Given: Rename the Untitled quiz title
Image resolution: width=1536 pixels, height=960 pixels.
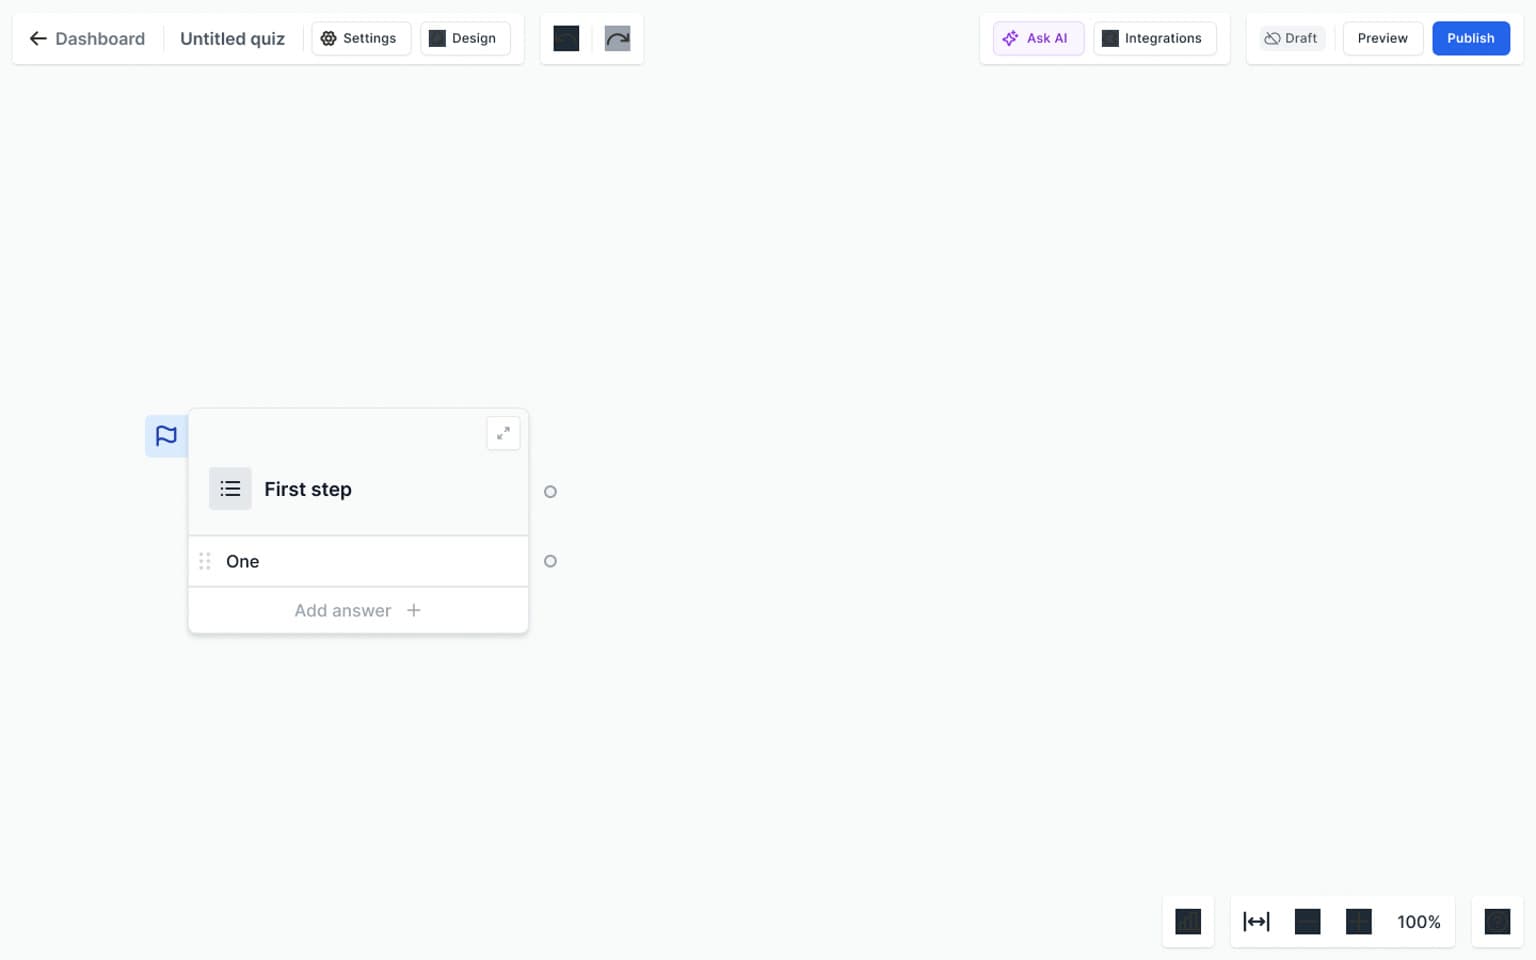Looking at the screenshot, I should pos(232,39).
